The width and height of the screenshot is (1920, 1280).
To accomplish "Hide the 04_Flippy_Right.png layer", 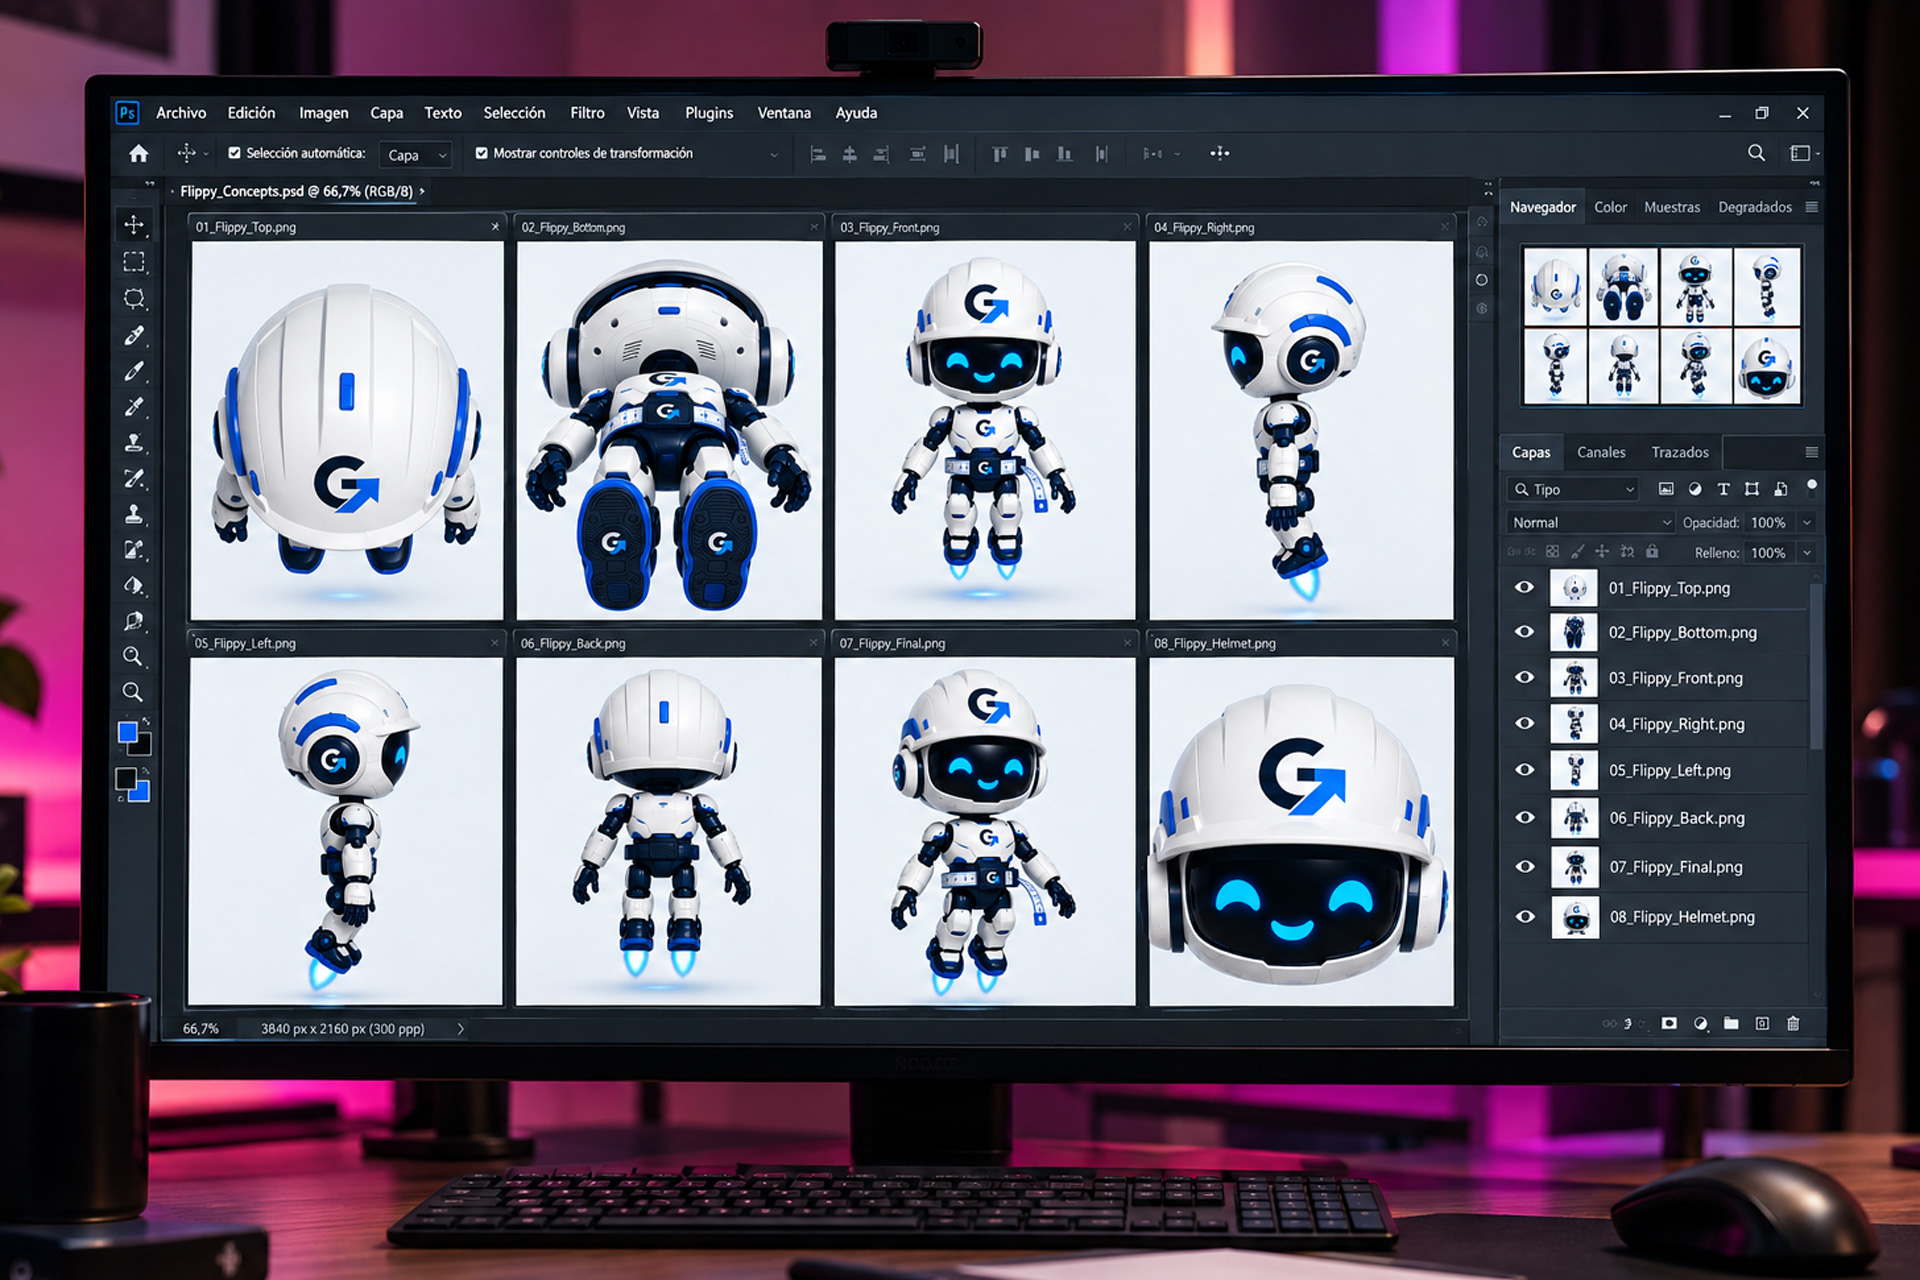I will point(1524,723).
